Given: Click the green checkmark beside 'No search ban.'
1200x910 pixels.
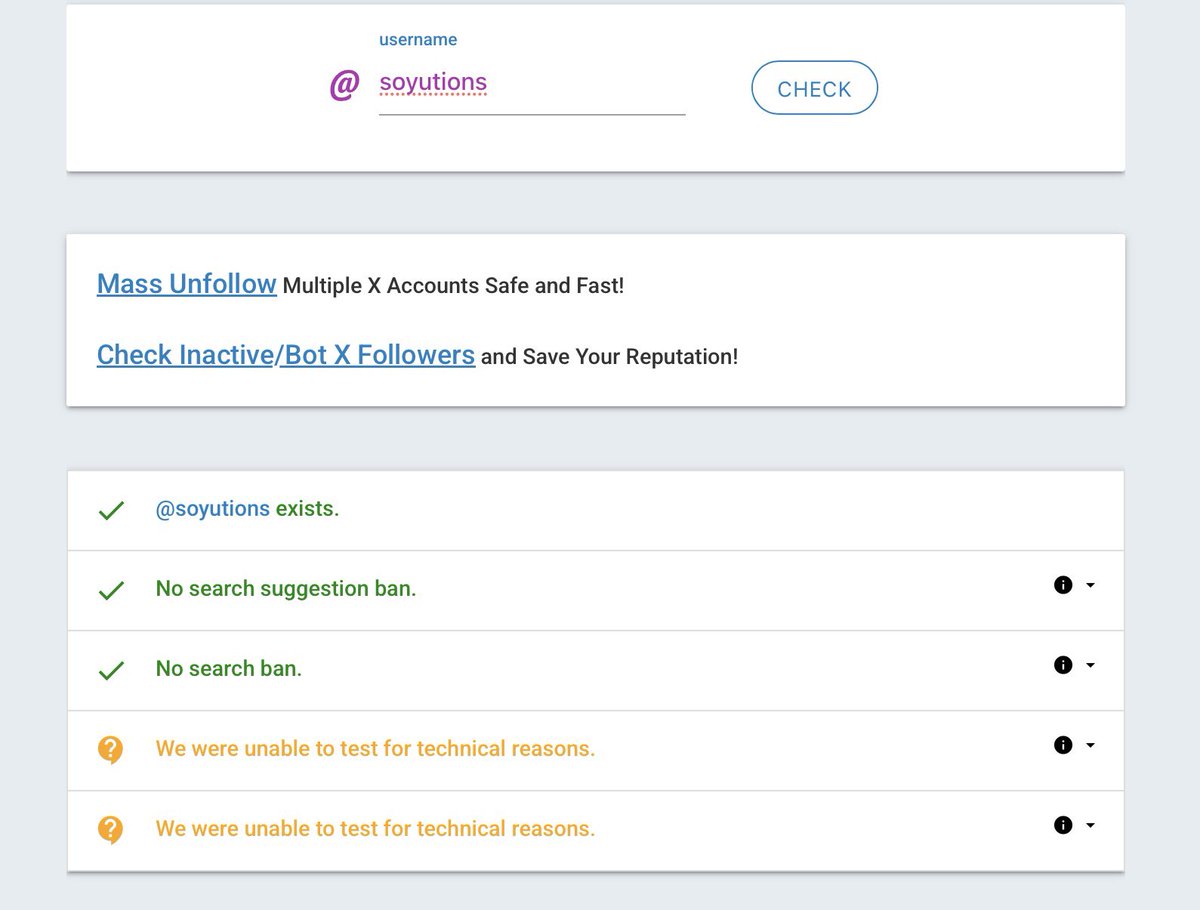Looking at the screenshot, I should [111, 670].
